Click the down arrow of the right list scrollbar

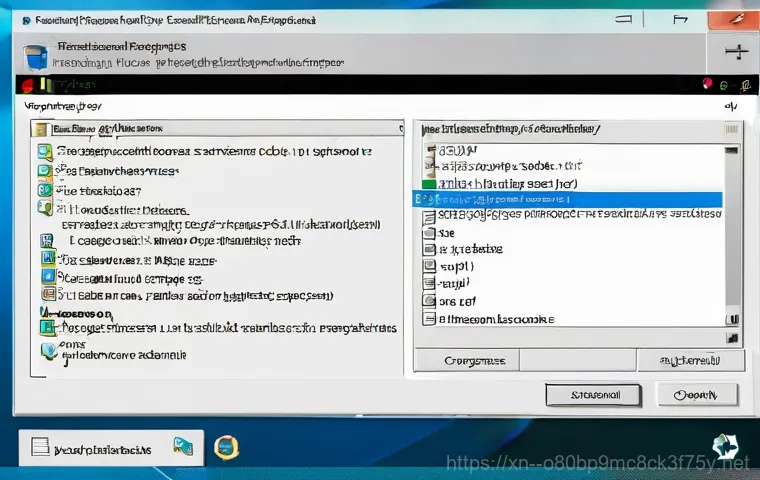click(733, 320)
